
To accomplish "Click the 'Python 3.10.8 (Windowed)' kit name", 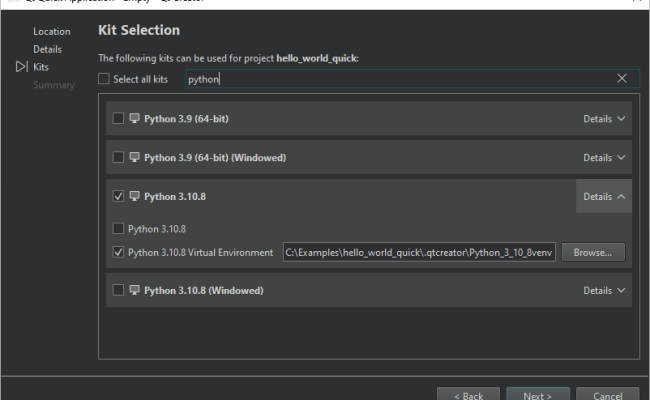I will pos(204,291).
